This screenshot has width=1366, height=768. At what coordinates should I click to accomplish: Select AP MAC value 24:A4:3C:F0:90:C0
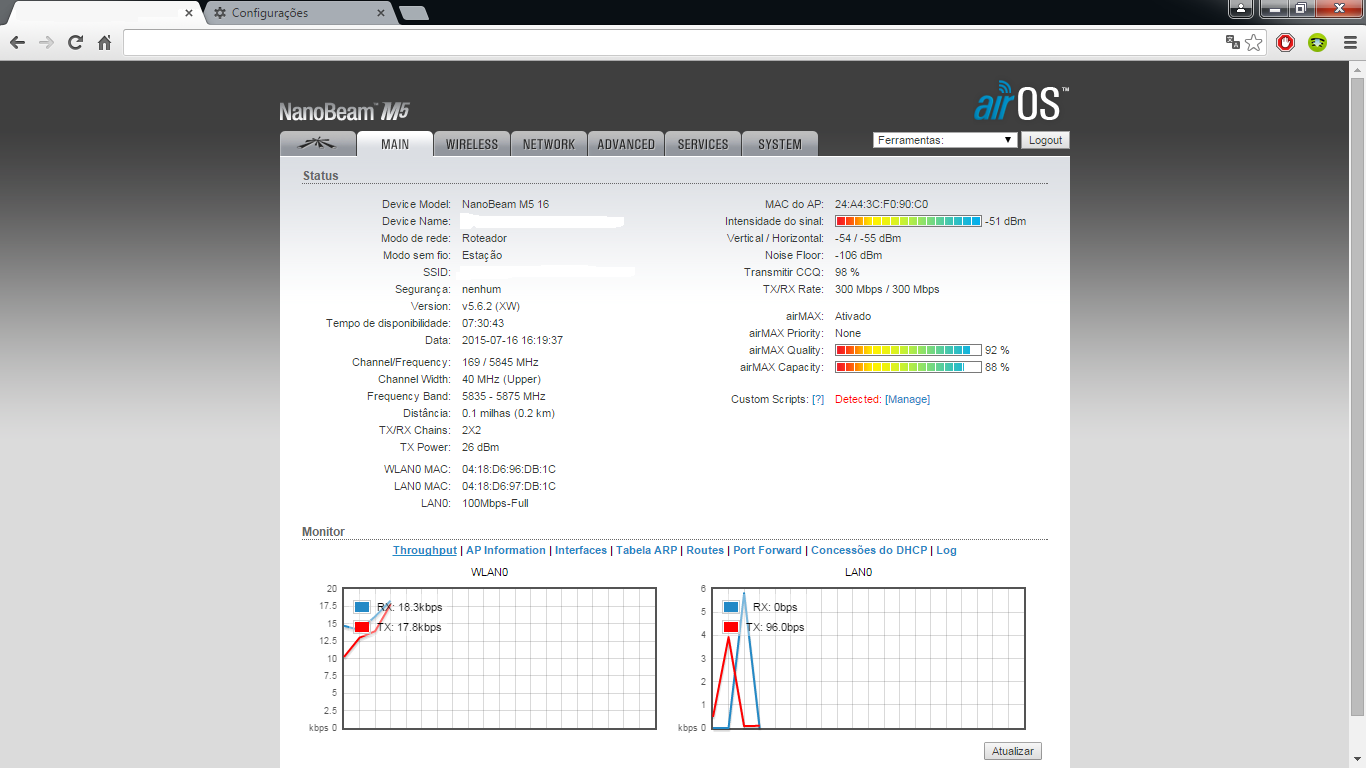click(x=881, y=204)
